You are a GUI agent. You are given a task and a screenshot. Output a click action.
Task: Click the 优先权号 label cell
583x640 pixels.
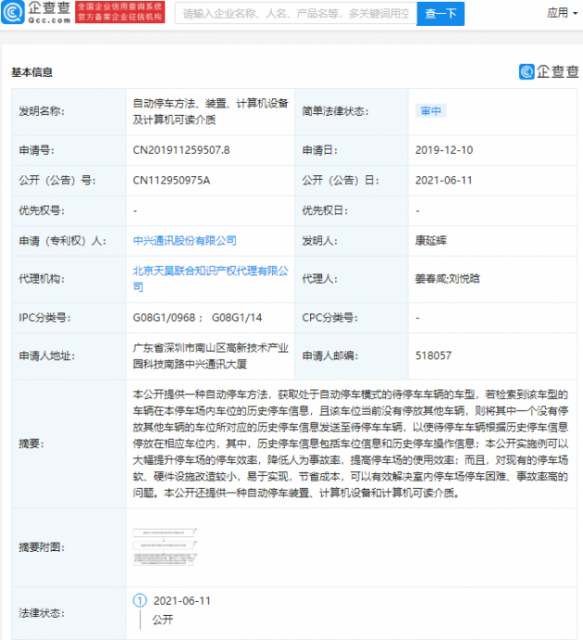(x=69, y=211)
